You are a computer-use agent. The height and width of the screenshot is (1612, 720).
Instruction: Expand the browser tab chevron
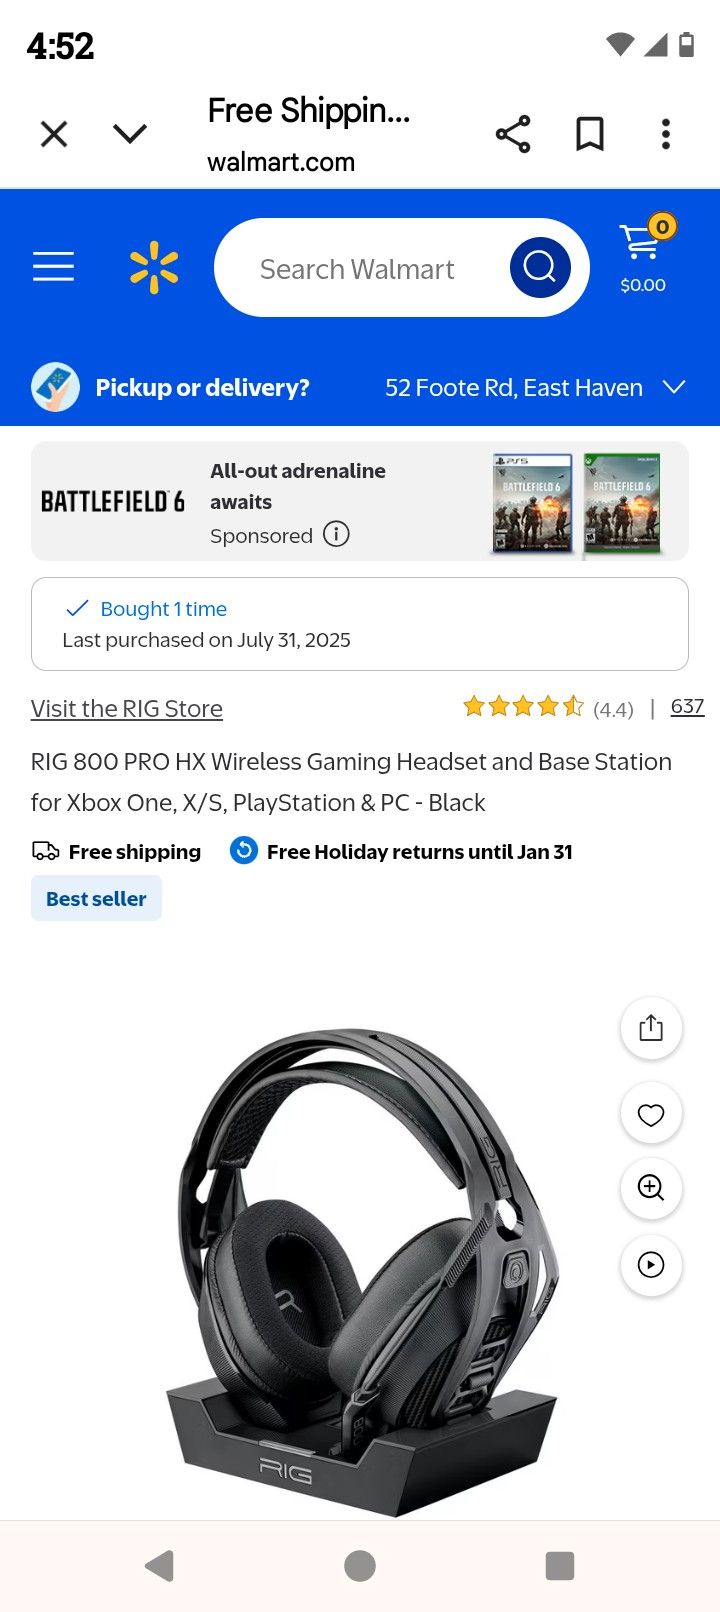[130, 134]
